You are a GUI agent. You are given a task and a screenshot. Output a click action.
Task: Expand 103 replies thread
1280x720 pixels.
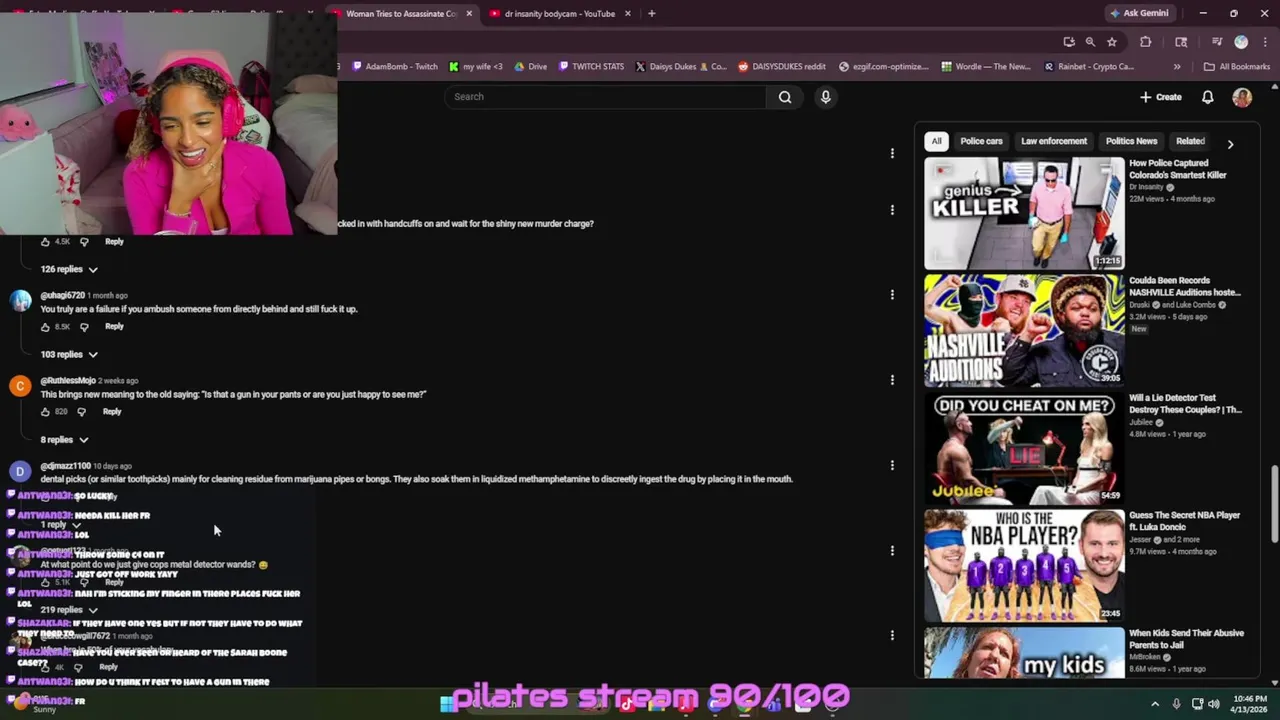point(69,354)
